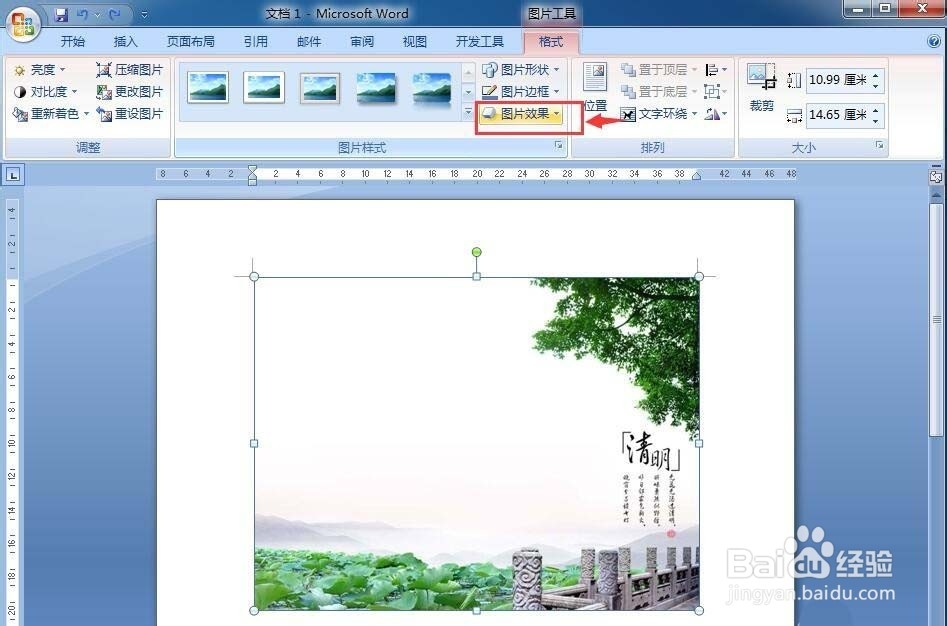Click 重设图片 reset picture button

(x=129, y=113)
